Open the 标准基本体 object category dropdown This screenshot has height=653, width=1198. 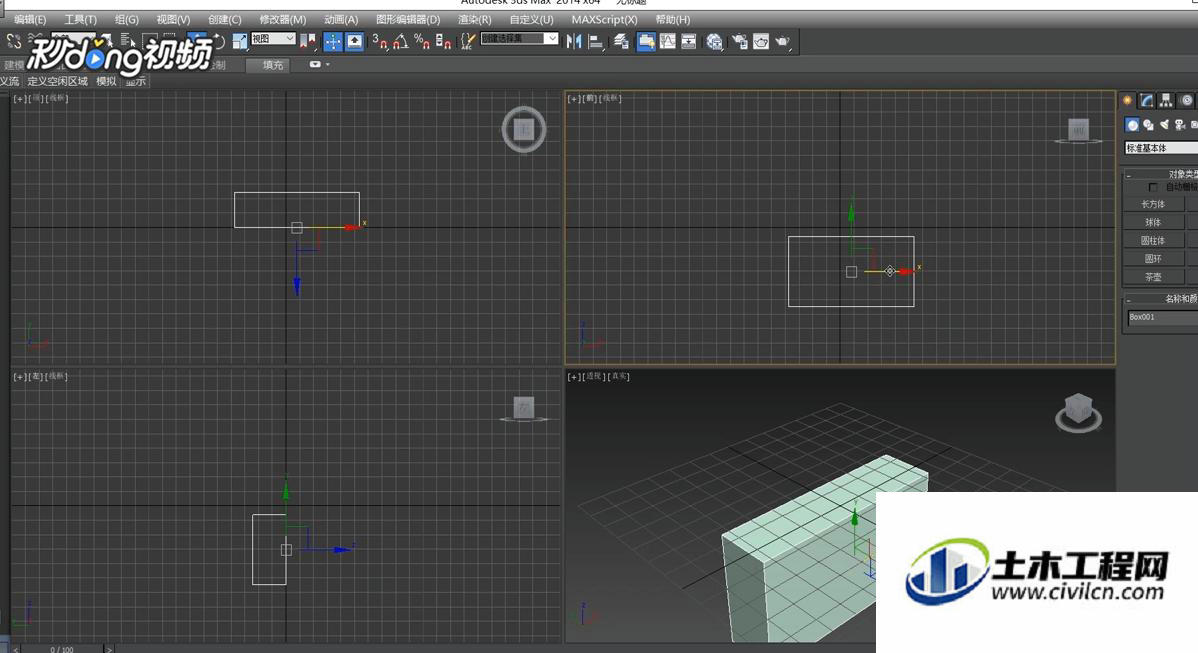tap(1161, 148)
